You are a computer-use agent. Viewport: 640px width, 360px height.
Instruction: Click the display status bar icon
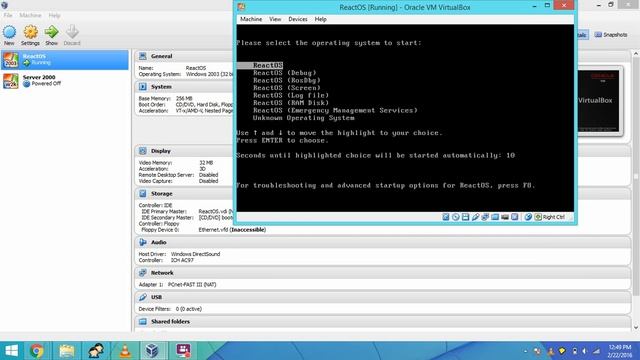tap(505, 217)
